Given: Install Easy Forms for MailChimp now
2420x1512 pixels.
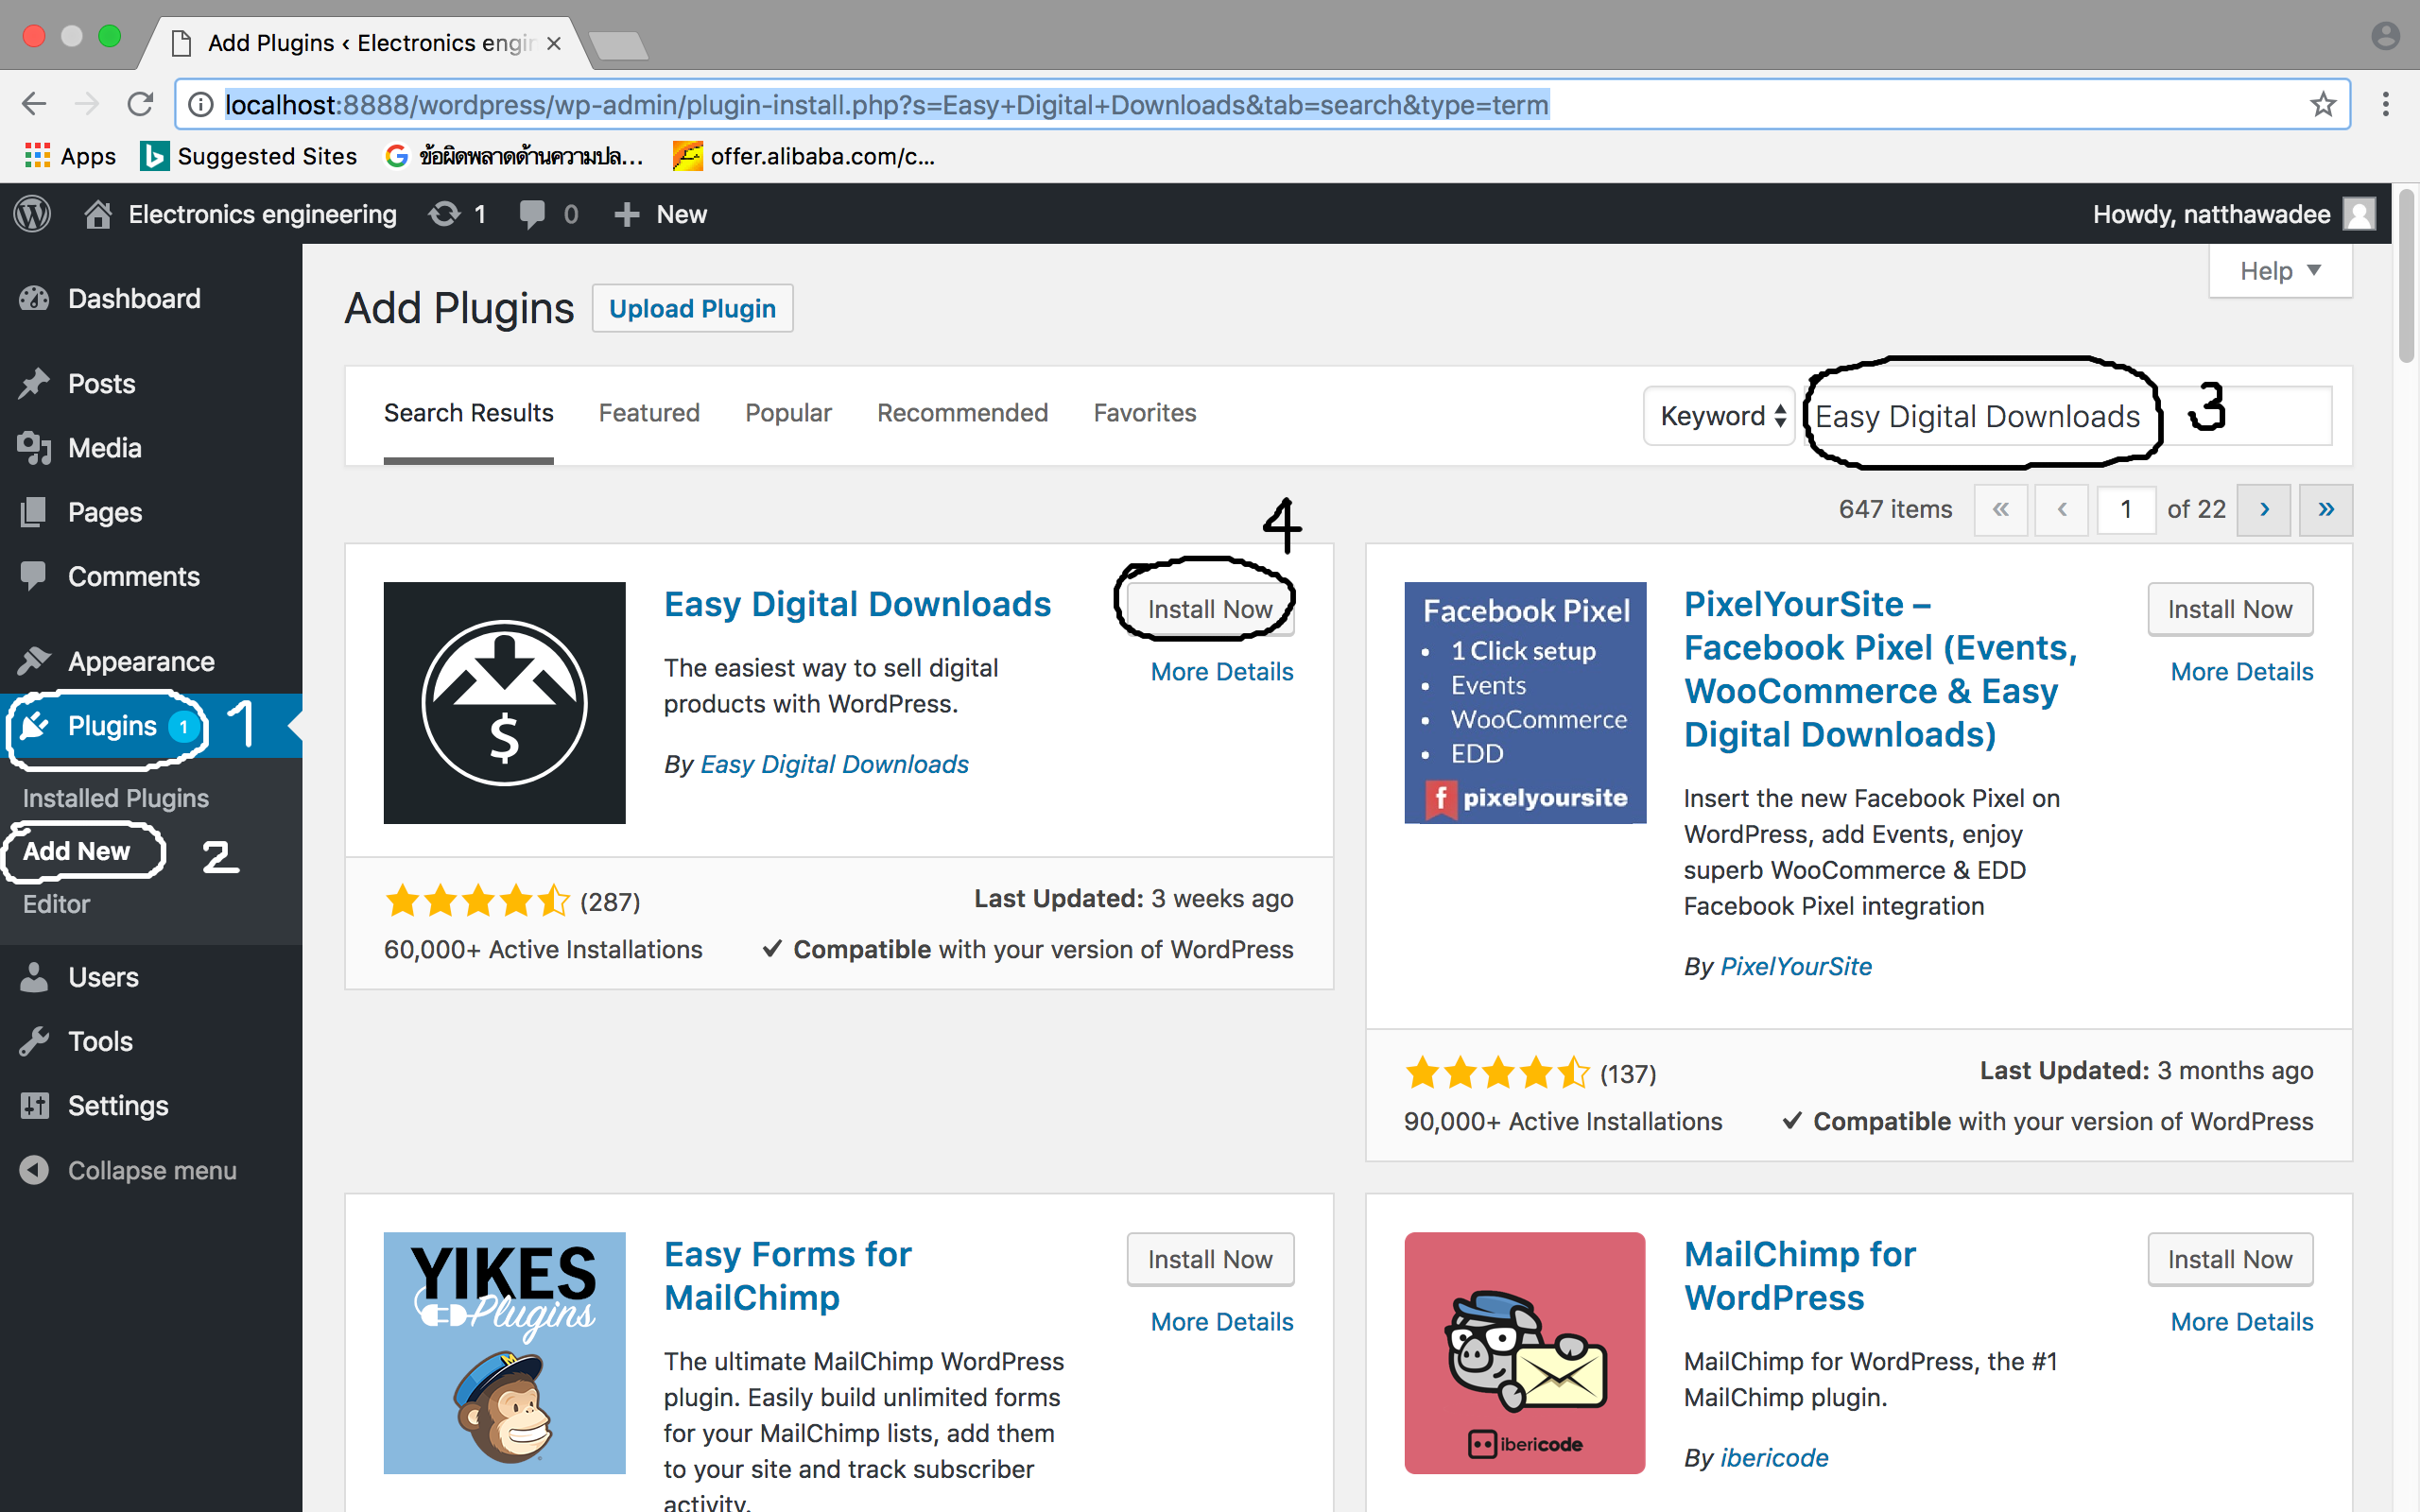Looking at the screenshot, I should (x=1210, y=1259).
